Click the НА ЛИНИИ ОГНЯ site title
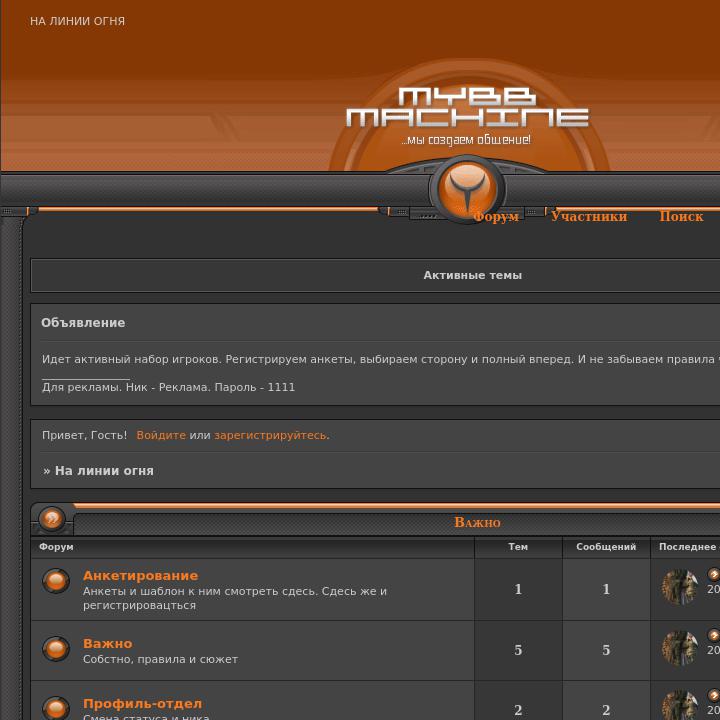Viewport: 720px width, 720px height. [77, 21]
